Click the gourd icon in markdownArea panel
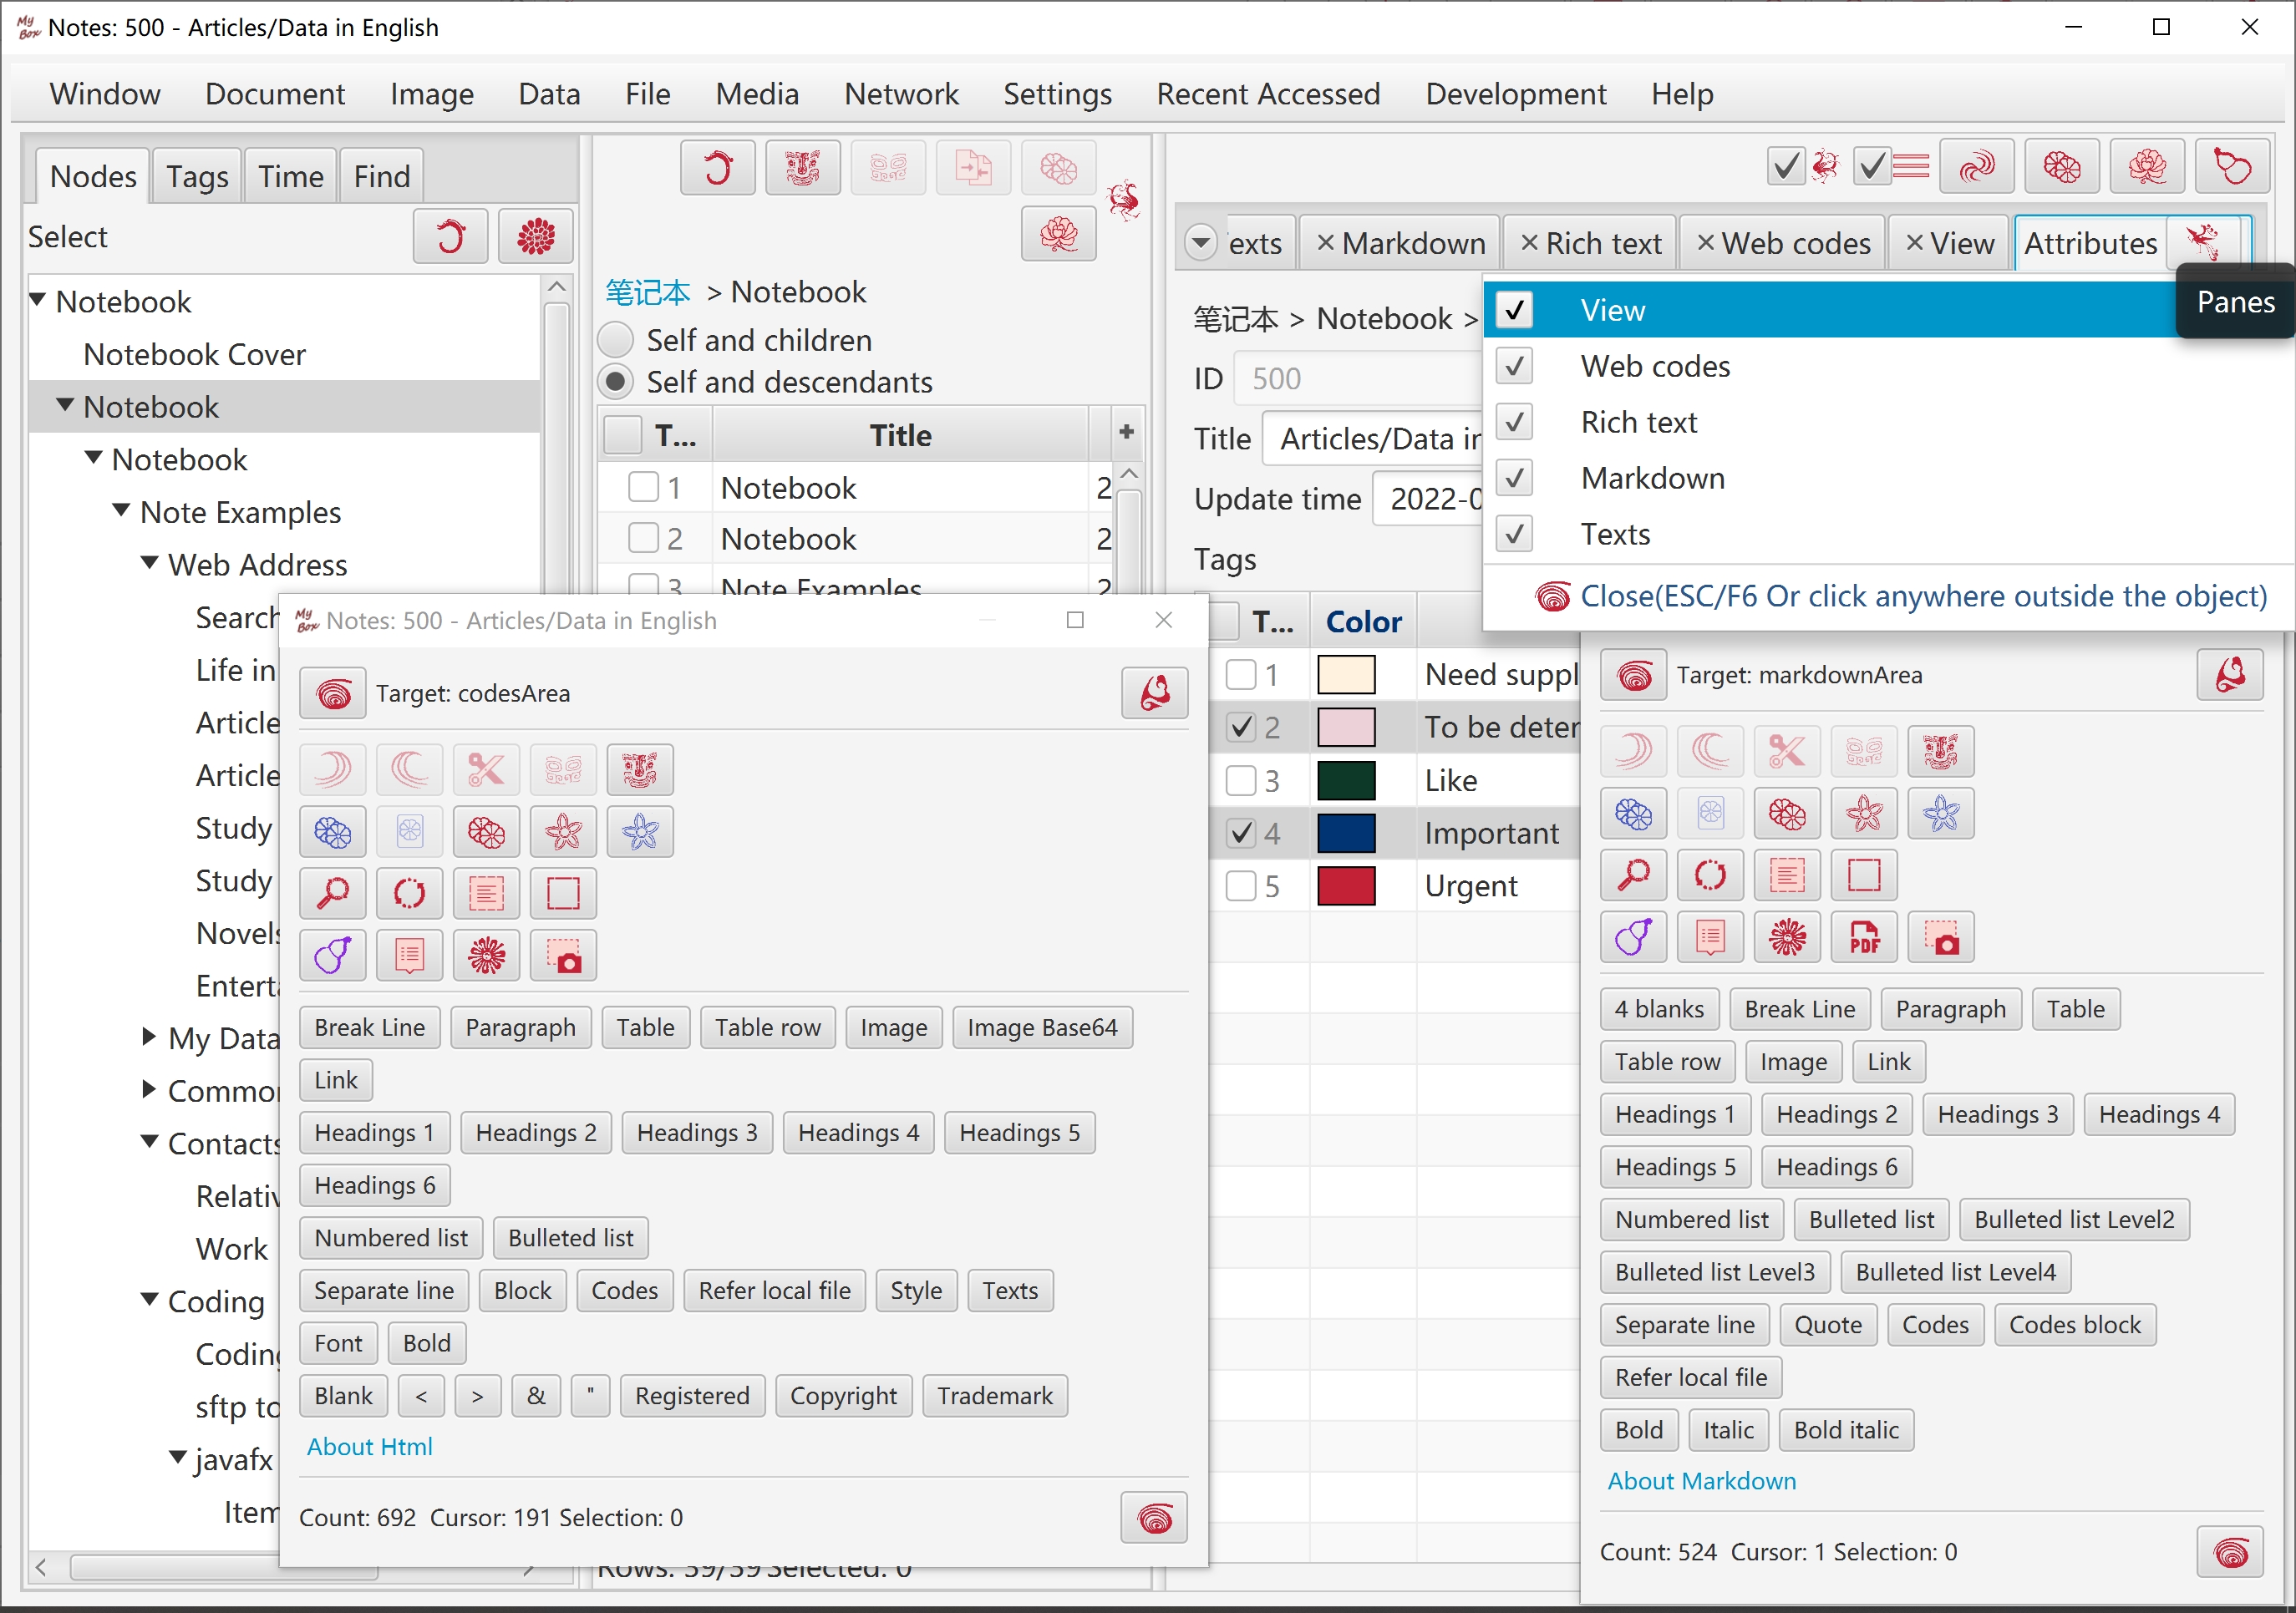The image size is (2296, 1613). (1634, 937)
